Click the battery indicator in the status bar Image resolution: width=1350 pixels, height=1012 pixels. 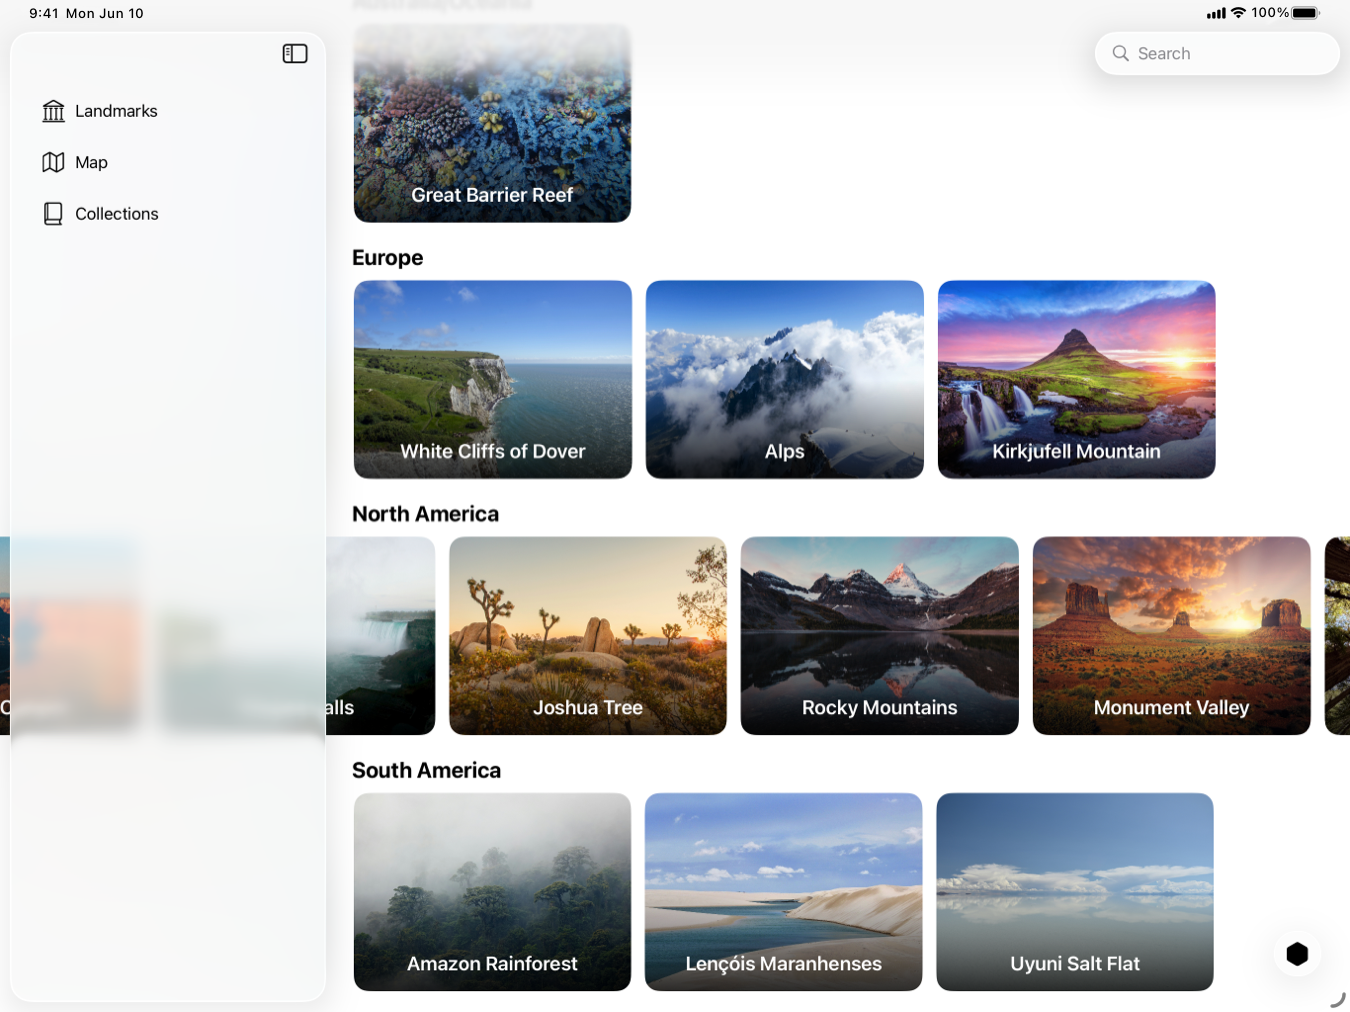pos(1303,13)
